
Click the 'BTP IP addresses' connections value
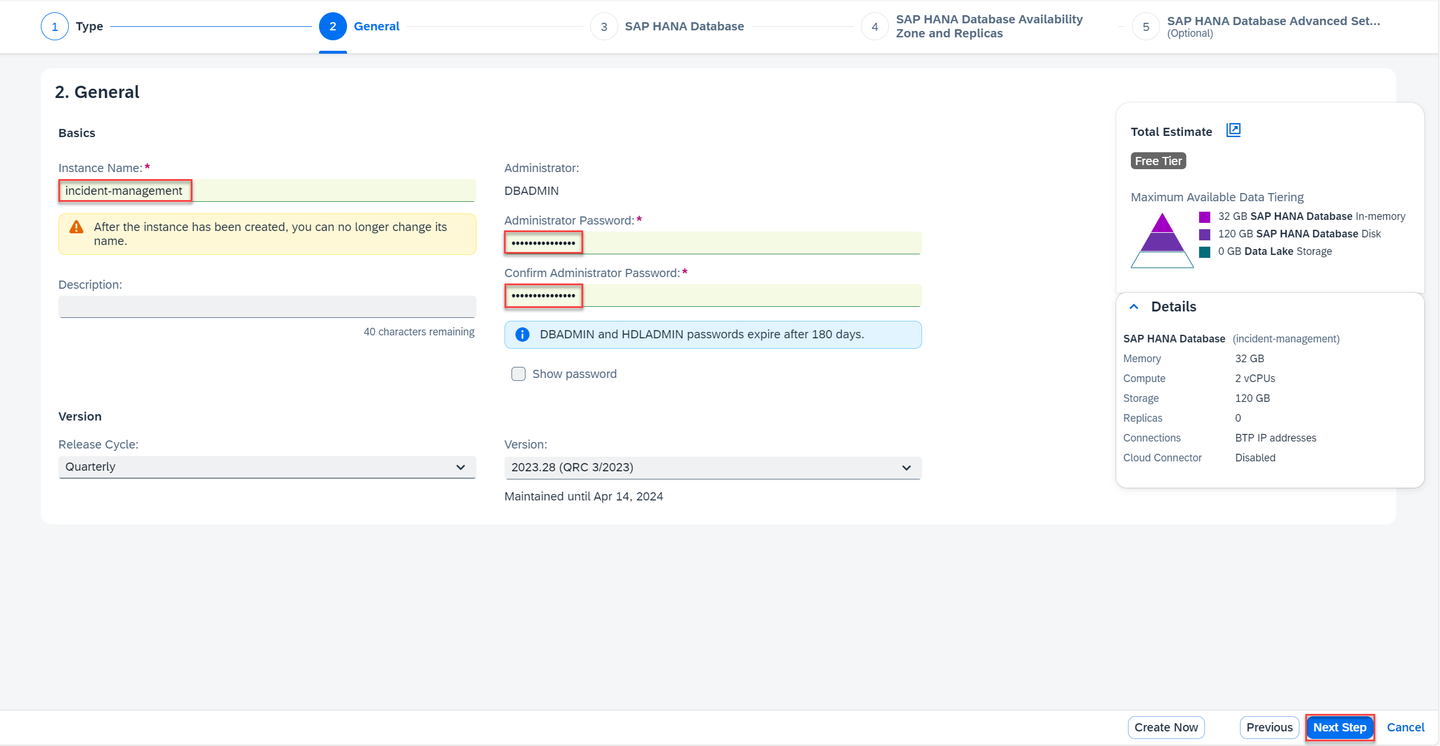tap(1275, 438)
